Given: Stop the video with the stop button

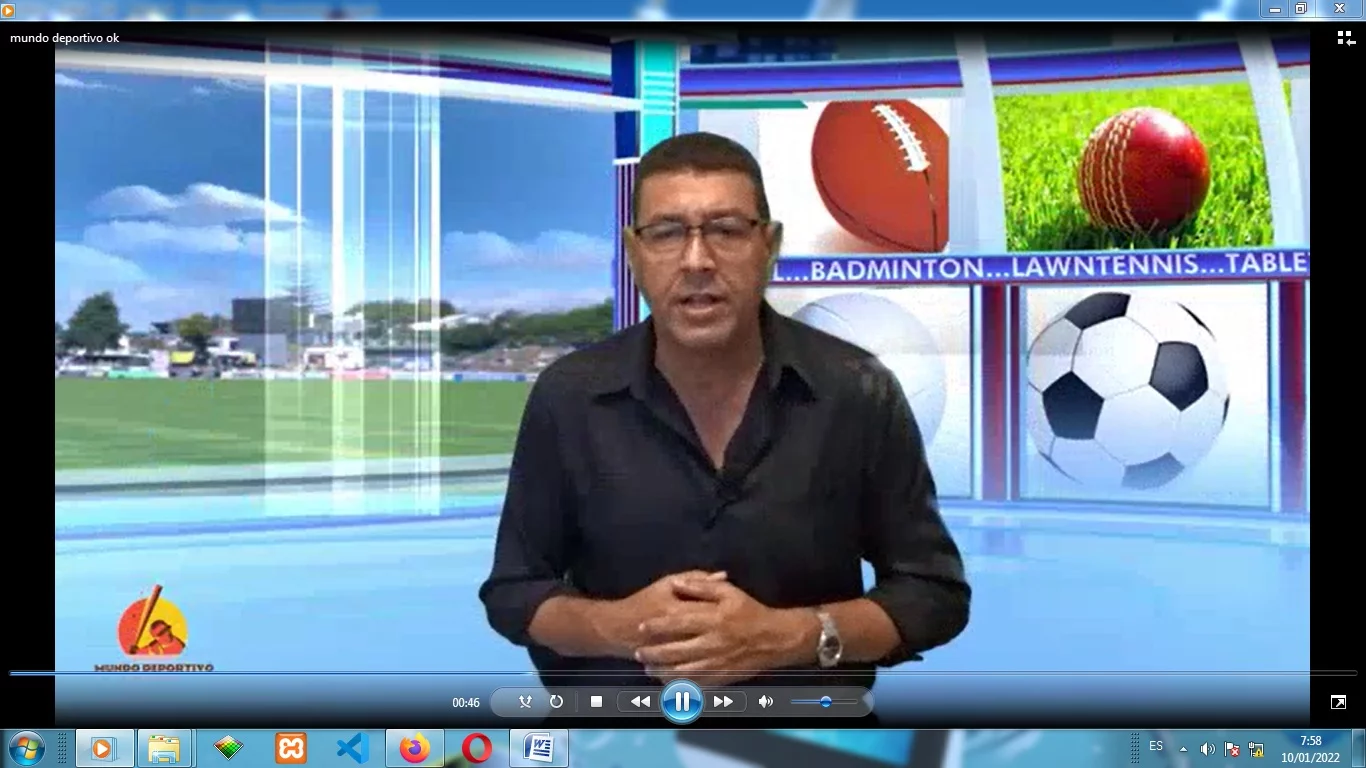Looking at the screenshot, I should click(x=597, y=702).
